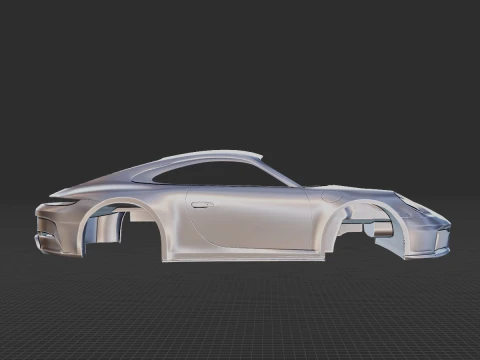Click the door handle on the car model
The height and width of the screenshot is (360, 480).
(x=202, y=205)
